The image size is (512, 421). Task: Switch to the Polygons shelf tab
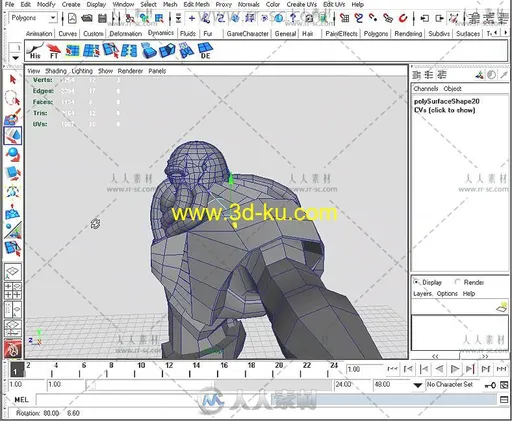point(376,34)
